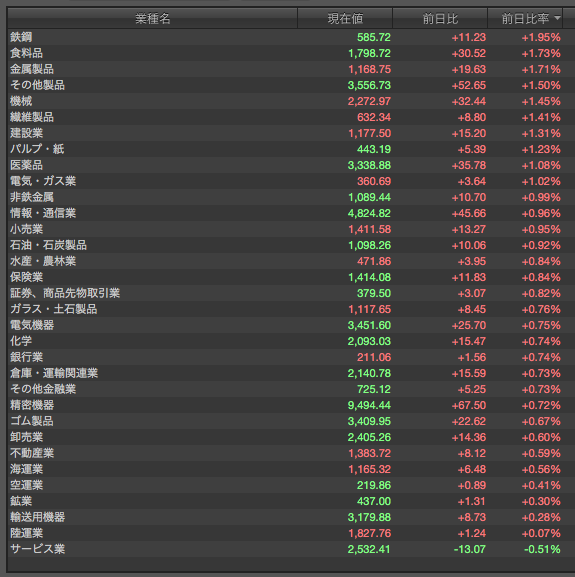This screenshot has width=575, height=577.
Task: Select the 卸売業 row
Action: click(x=291, y=438)
